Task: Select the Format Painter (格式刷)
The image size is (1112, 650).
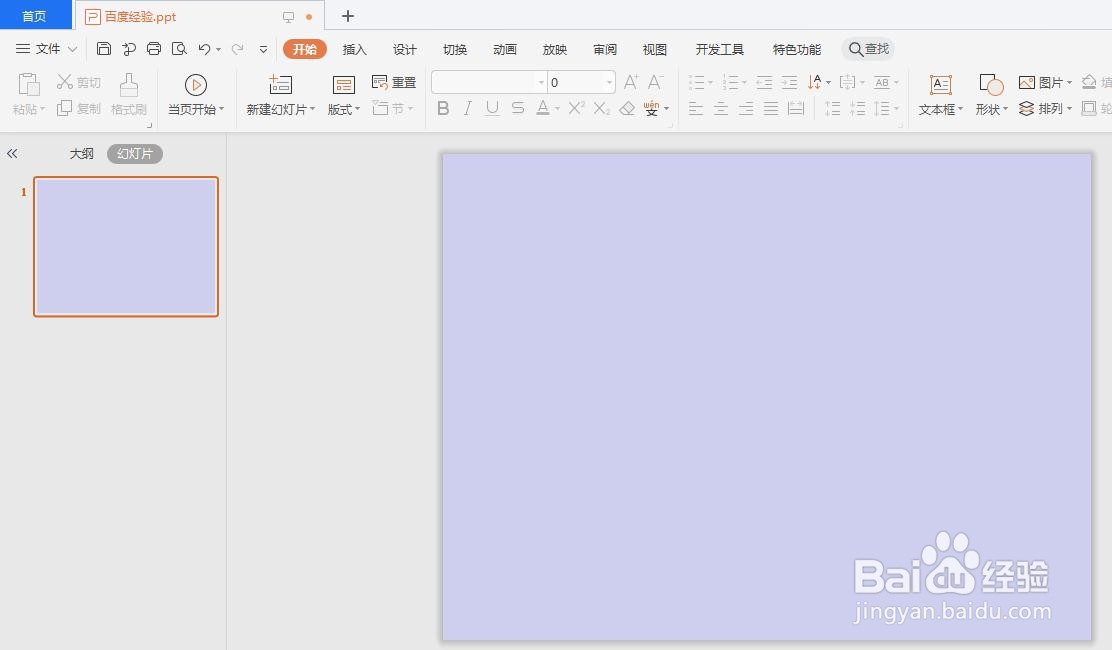Action: [x=128, y=94]
